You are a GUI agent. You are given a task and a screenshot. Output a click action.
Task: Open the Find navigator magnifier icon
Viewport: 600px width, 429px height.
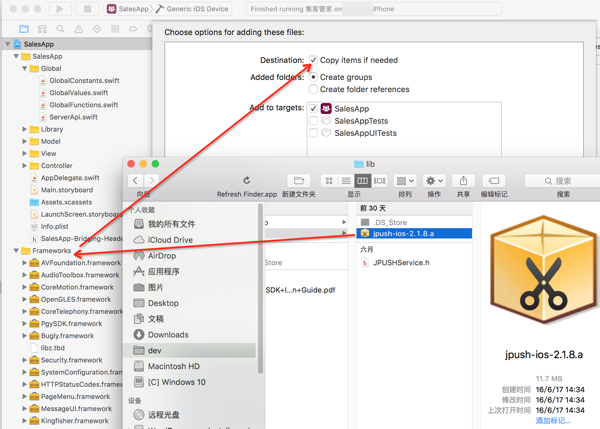(x=60, y=29)
